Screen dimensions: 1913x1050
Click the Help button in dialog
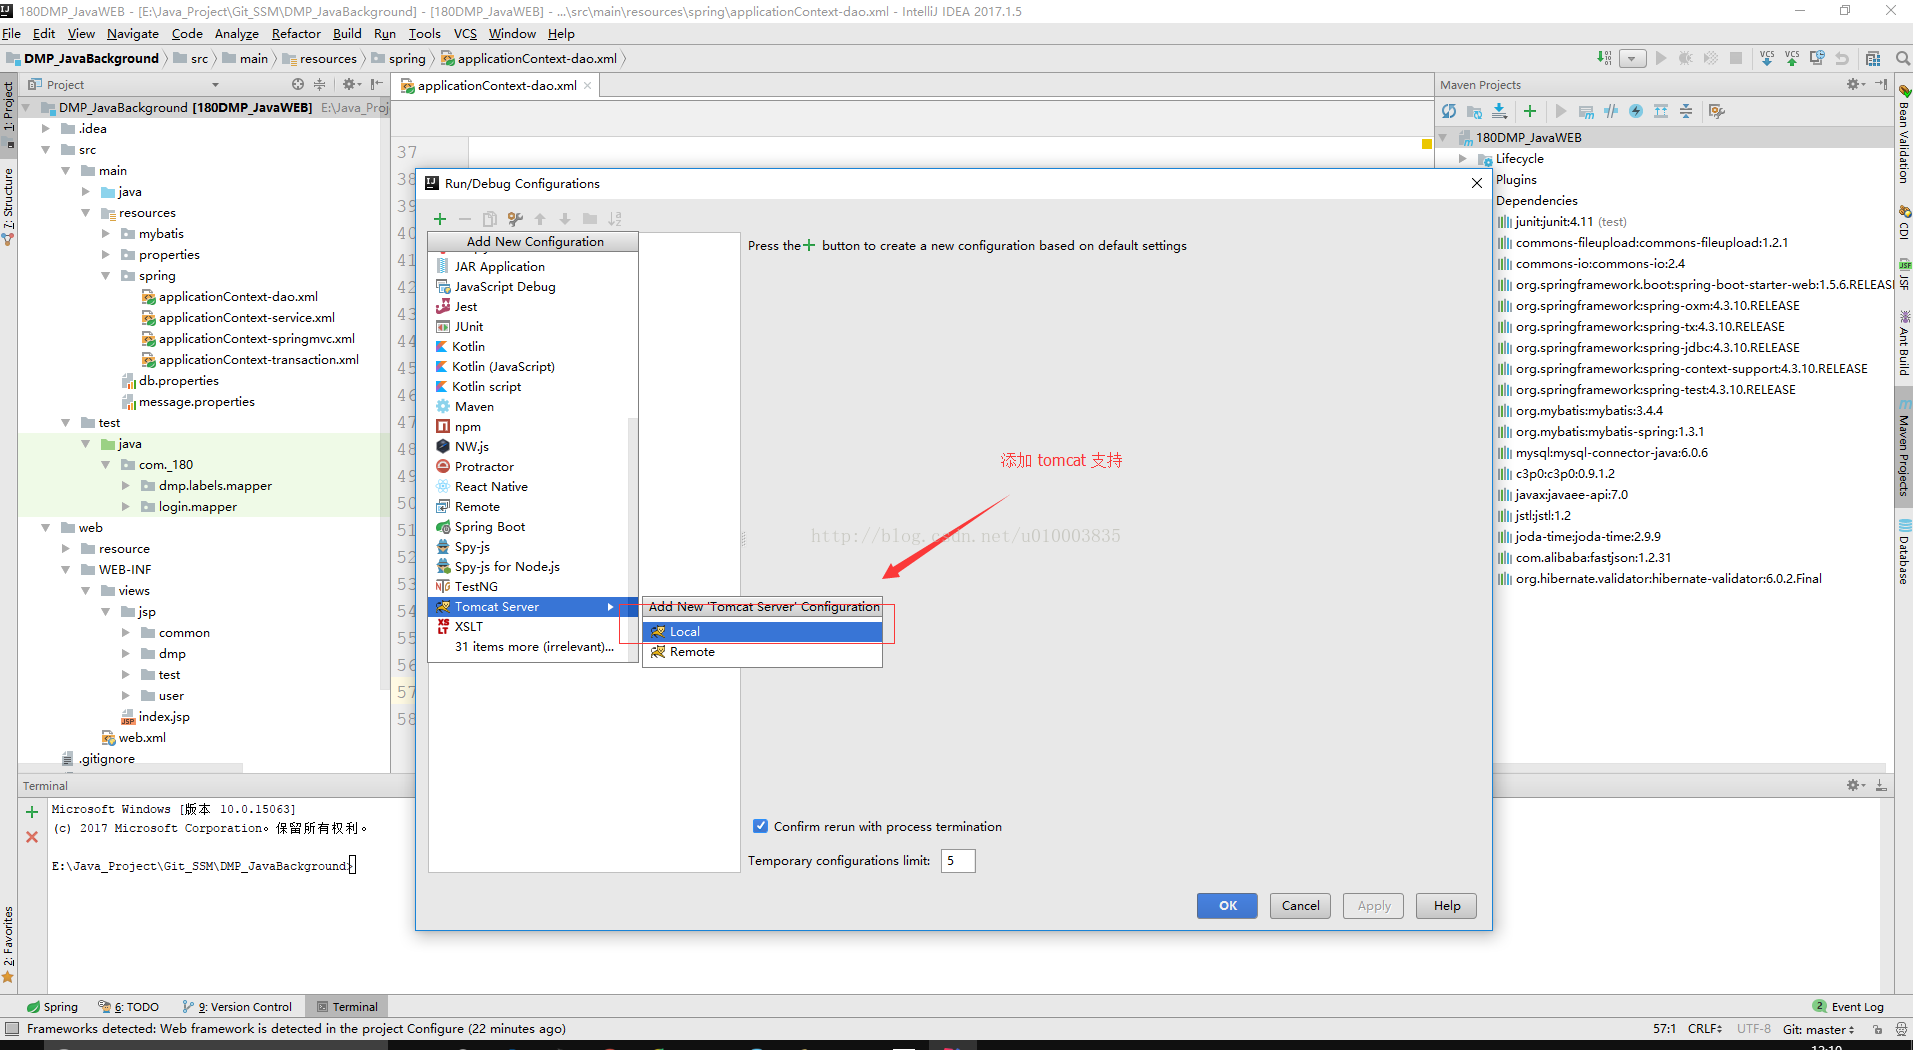click(x=1446, y=905)
